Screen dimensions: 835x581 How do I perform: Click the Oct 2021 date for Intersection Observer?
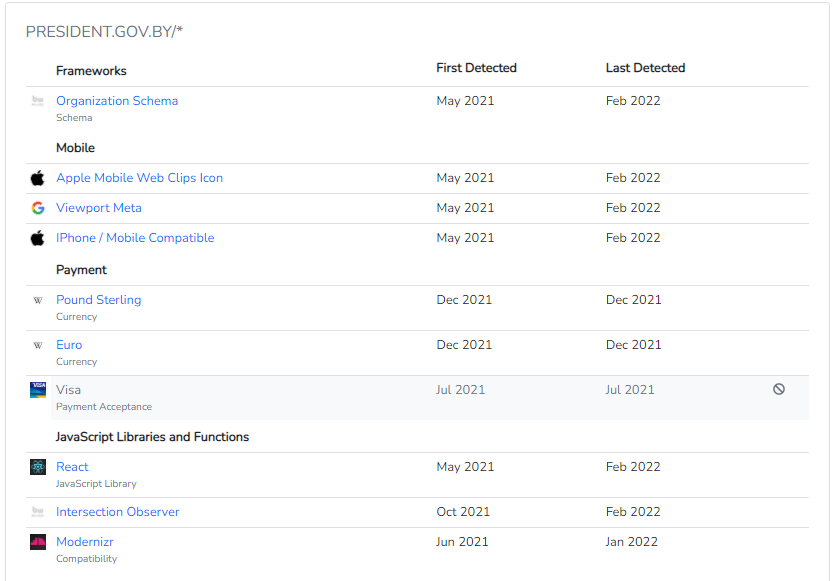point(463,512)
